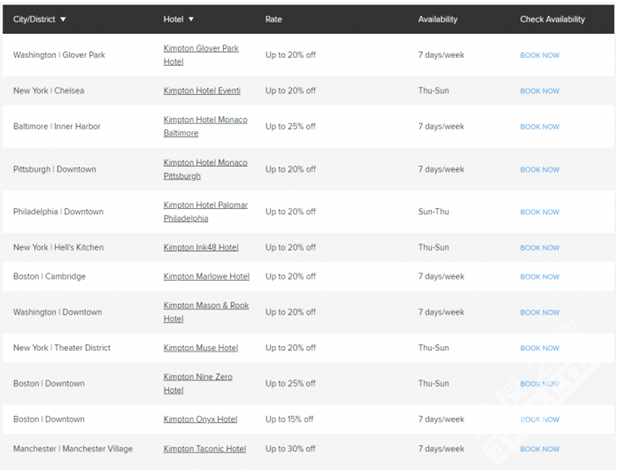Click the Availability column header
The height and width of the screenshot is (472, 617).
[438, 19]
